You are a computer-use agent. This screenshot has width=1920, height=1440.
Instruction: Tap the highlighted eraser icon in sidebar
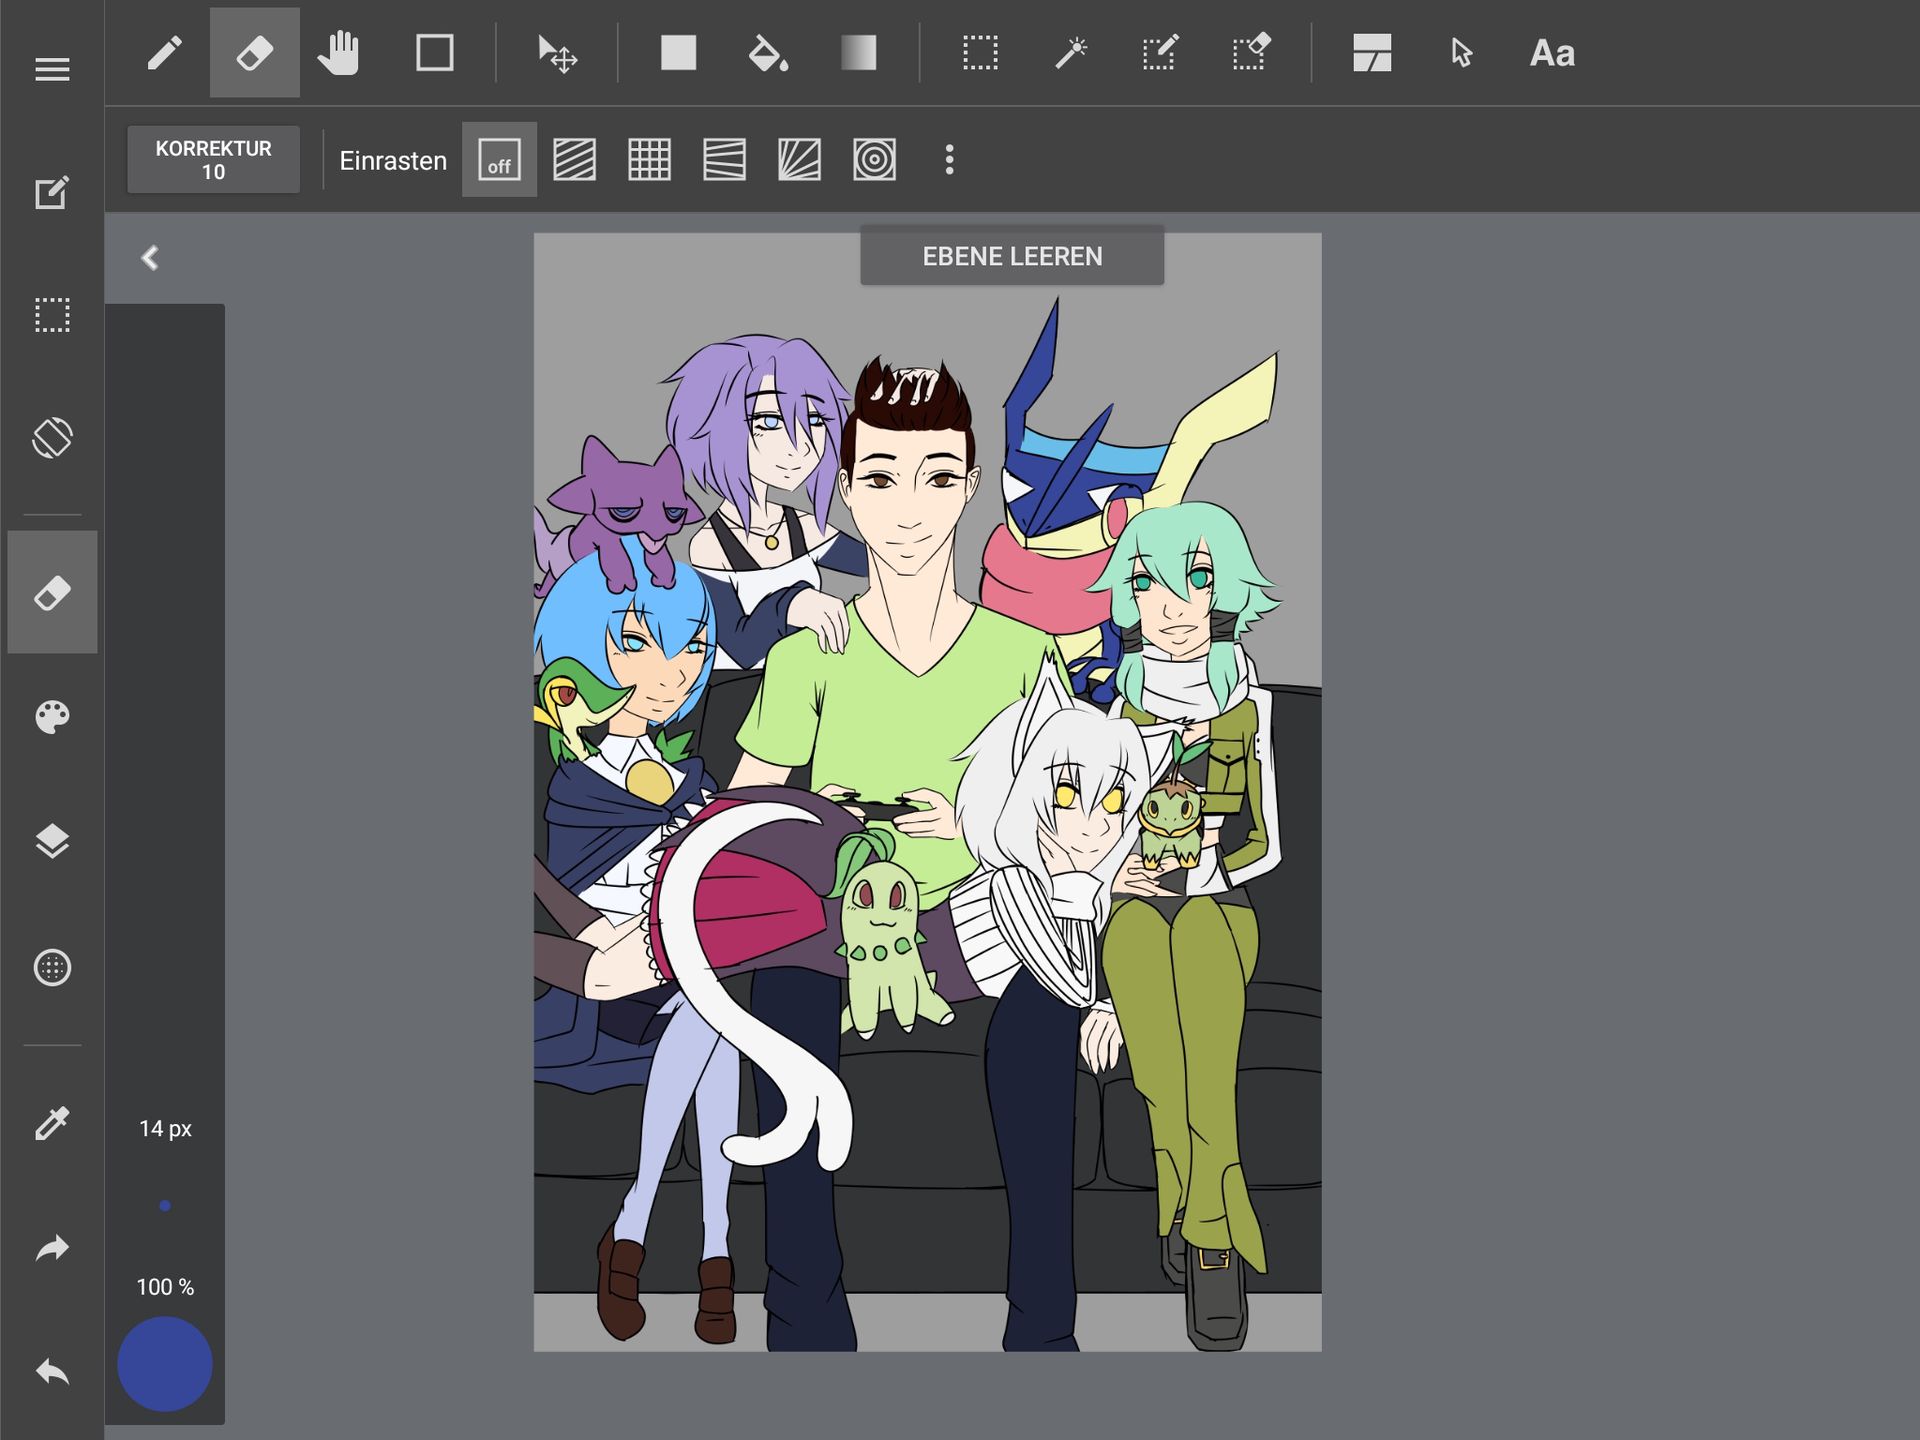52,592
